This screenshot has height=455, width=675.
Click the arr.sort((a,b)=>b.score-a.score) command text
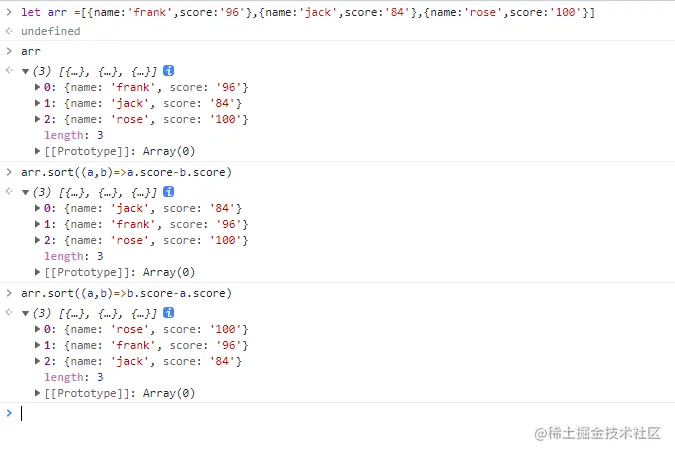point(126,293)
